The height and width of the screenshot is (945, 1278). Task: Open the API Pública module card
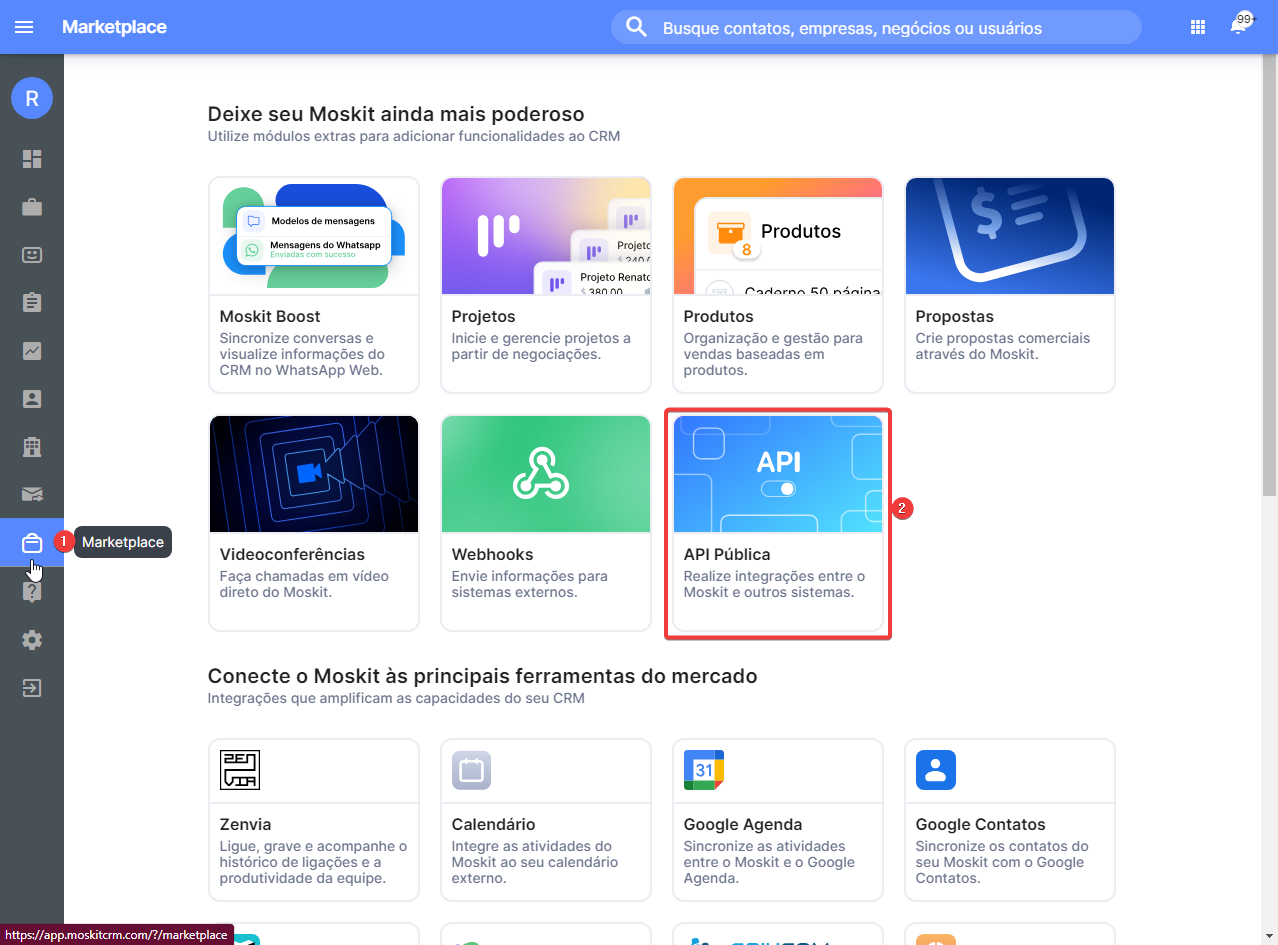point(777,523)
